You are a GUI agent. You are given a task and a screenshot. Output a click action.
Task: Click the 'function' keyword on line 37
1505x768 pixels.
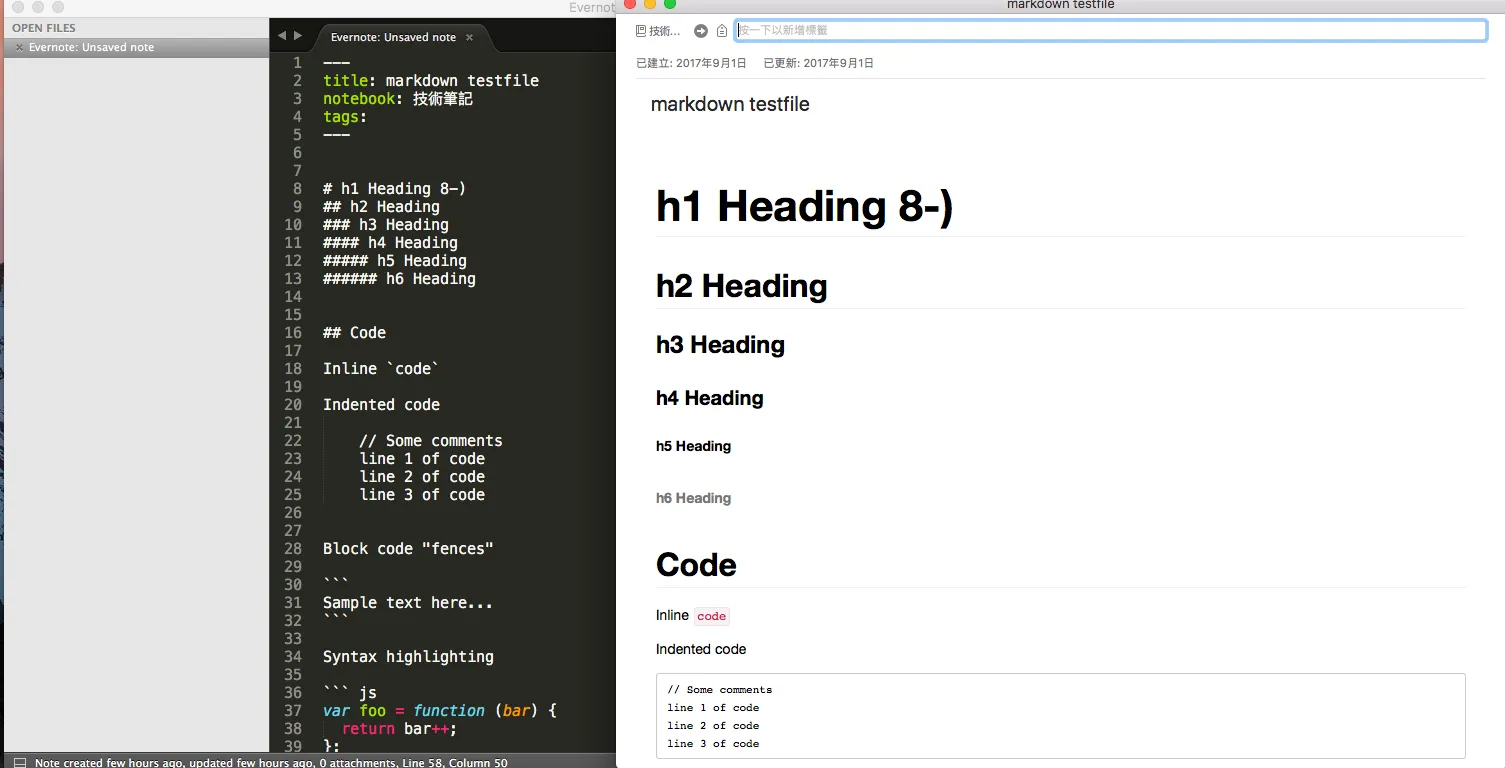448,711
